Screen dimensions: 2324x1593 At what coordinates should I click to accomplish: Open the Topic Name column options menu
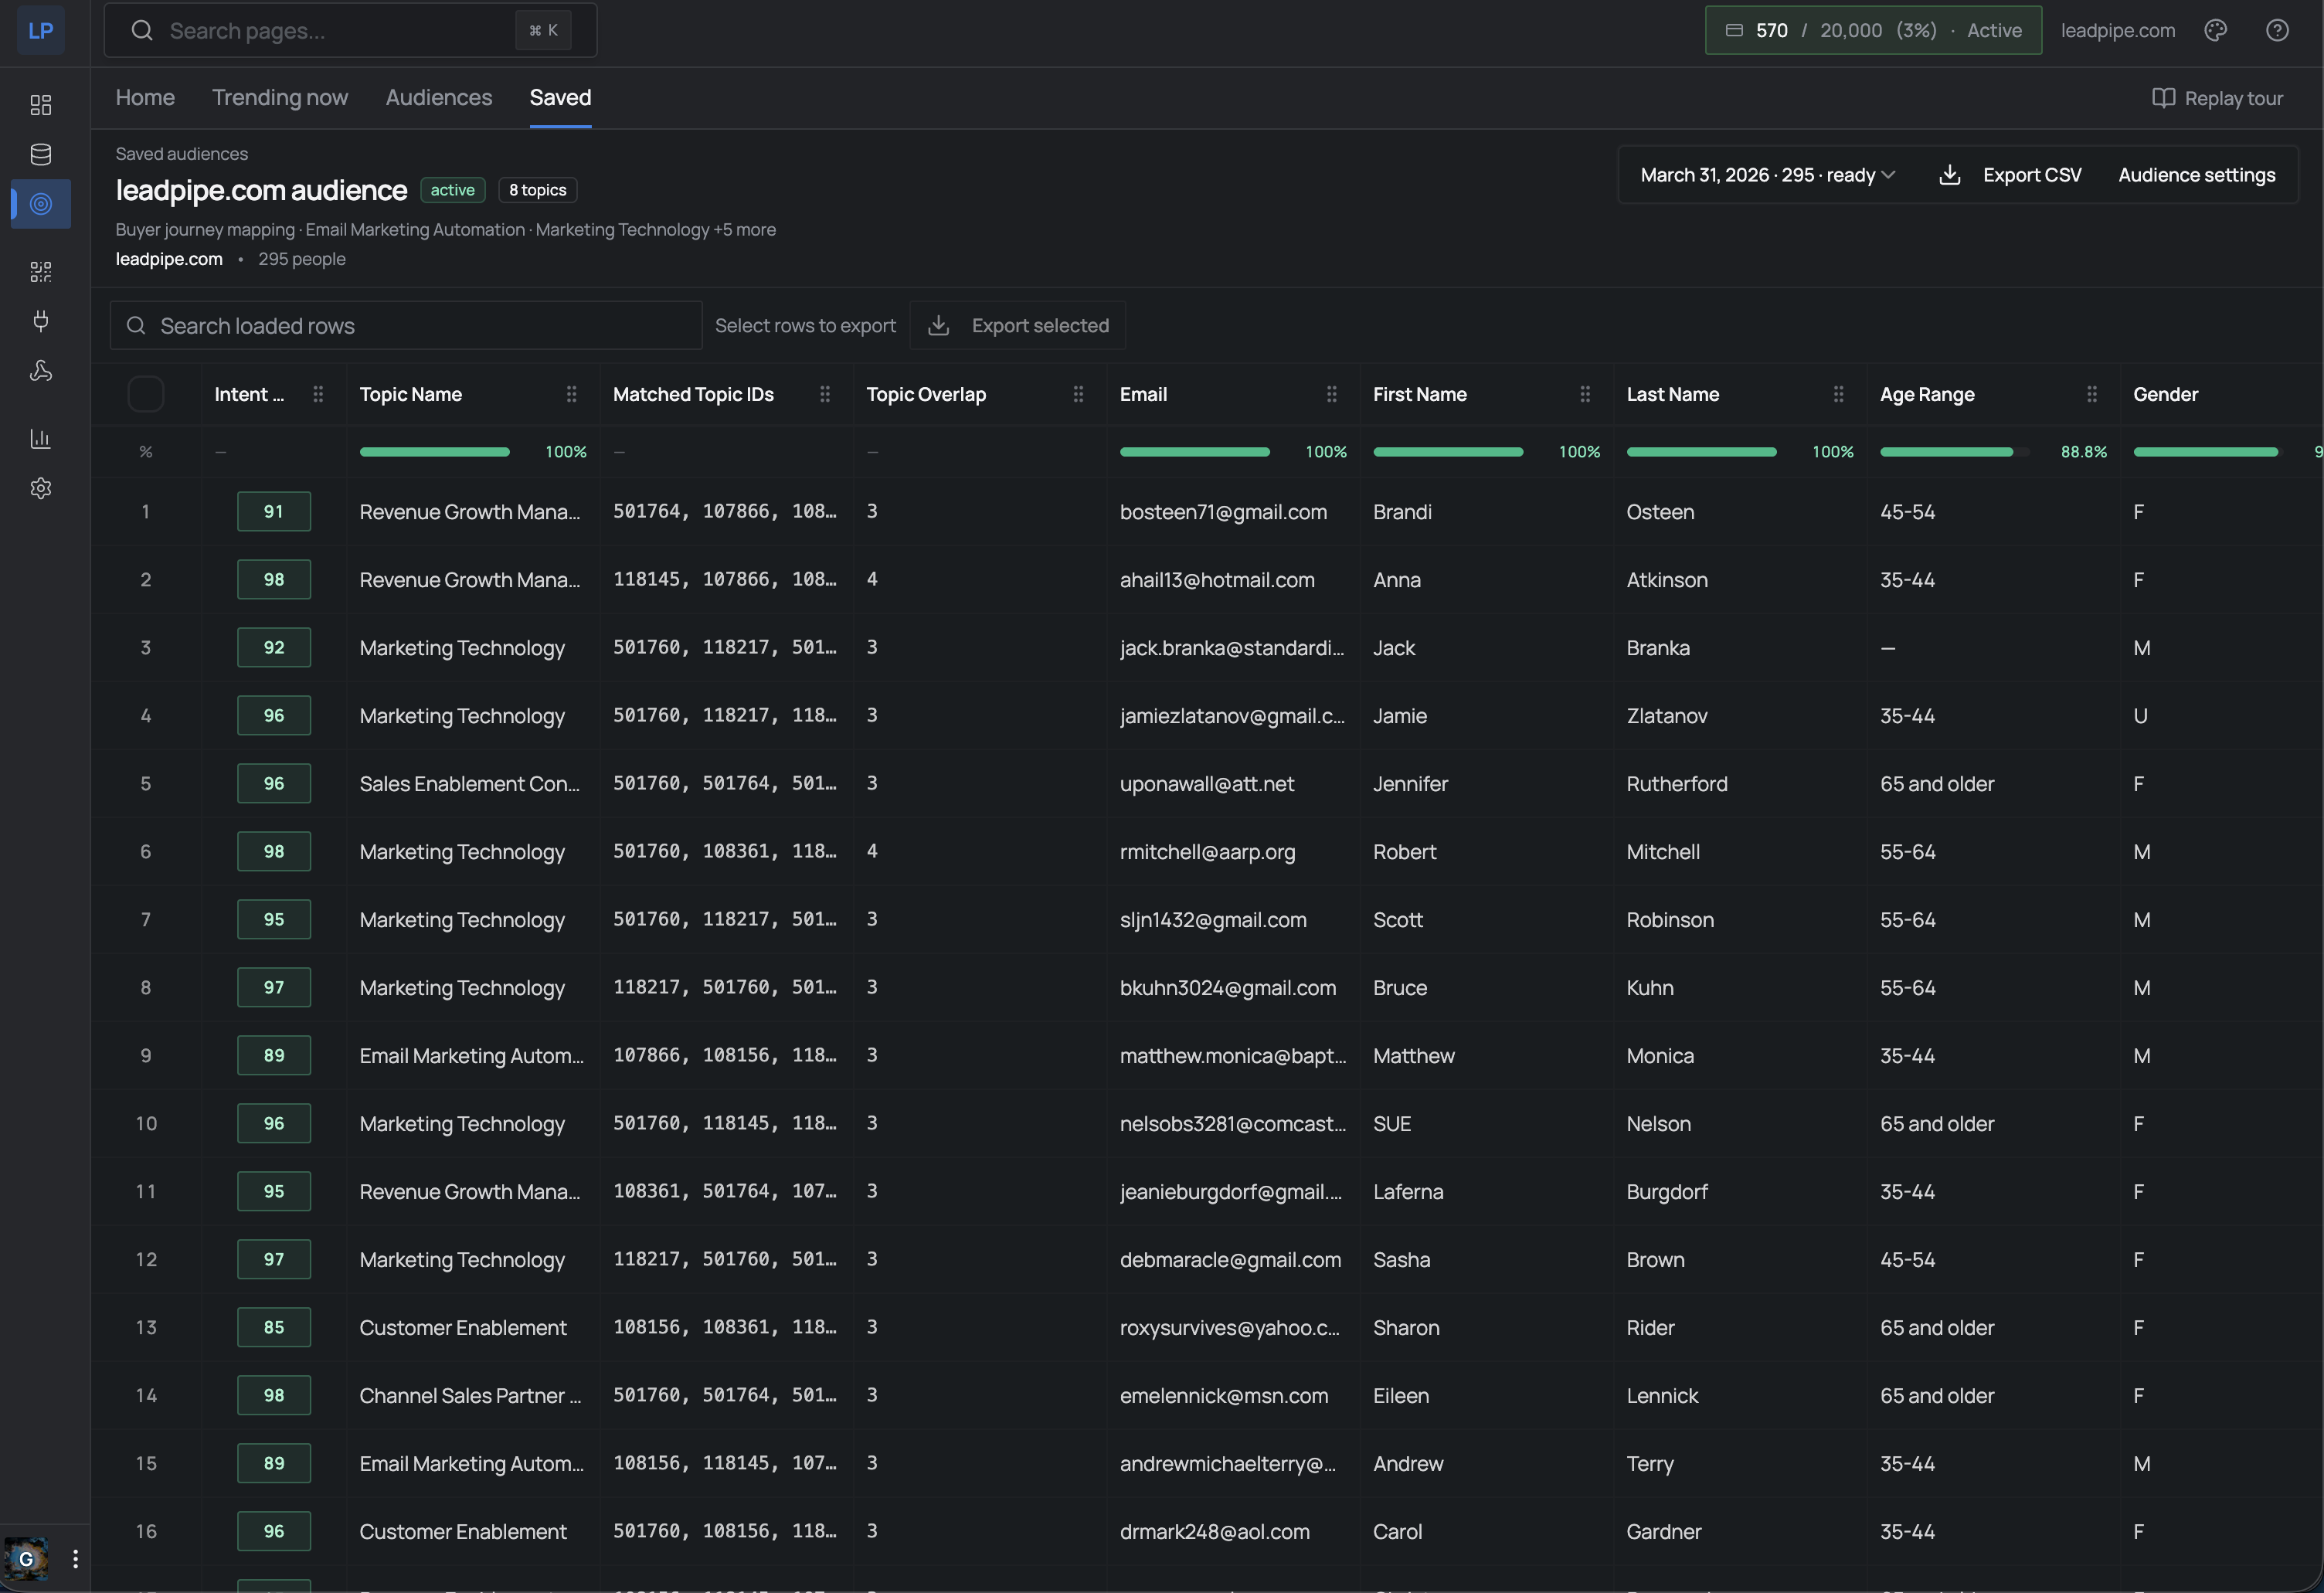pos(571,394)
